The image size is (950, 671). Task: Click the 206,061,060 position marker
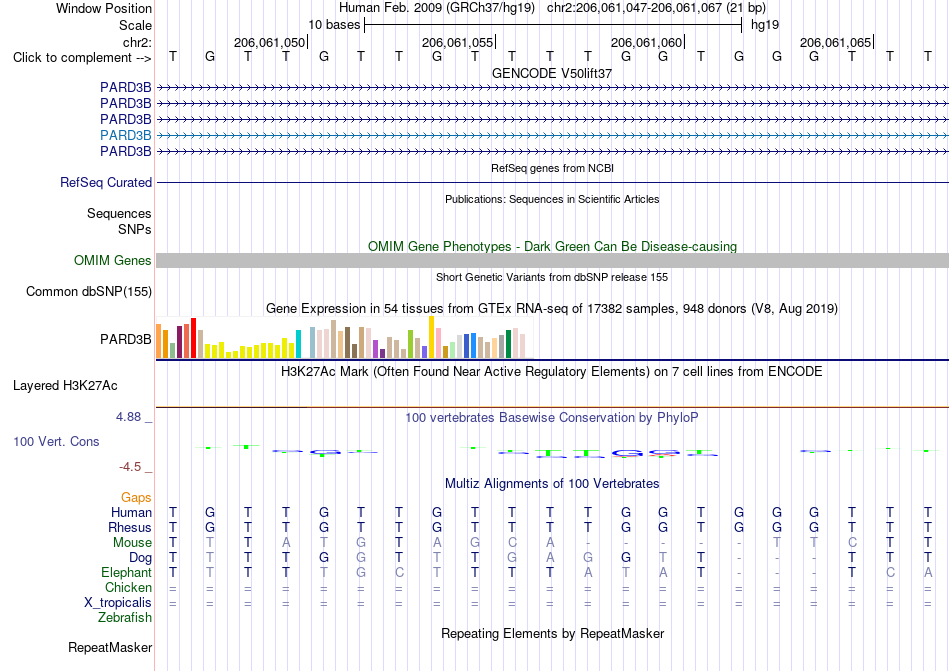[647, 42]
